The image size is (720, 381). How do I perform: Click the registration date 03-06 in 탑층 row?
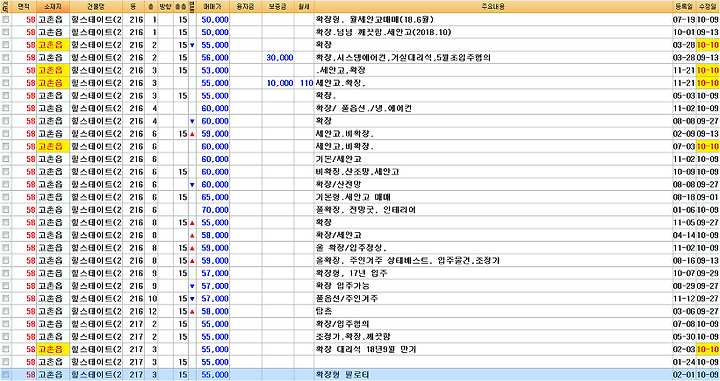coord(684,311)
